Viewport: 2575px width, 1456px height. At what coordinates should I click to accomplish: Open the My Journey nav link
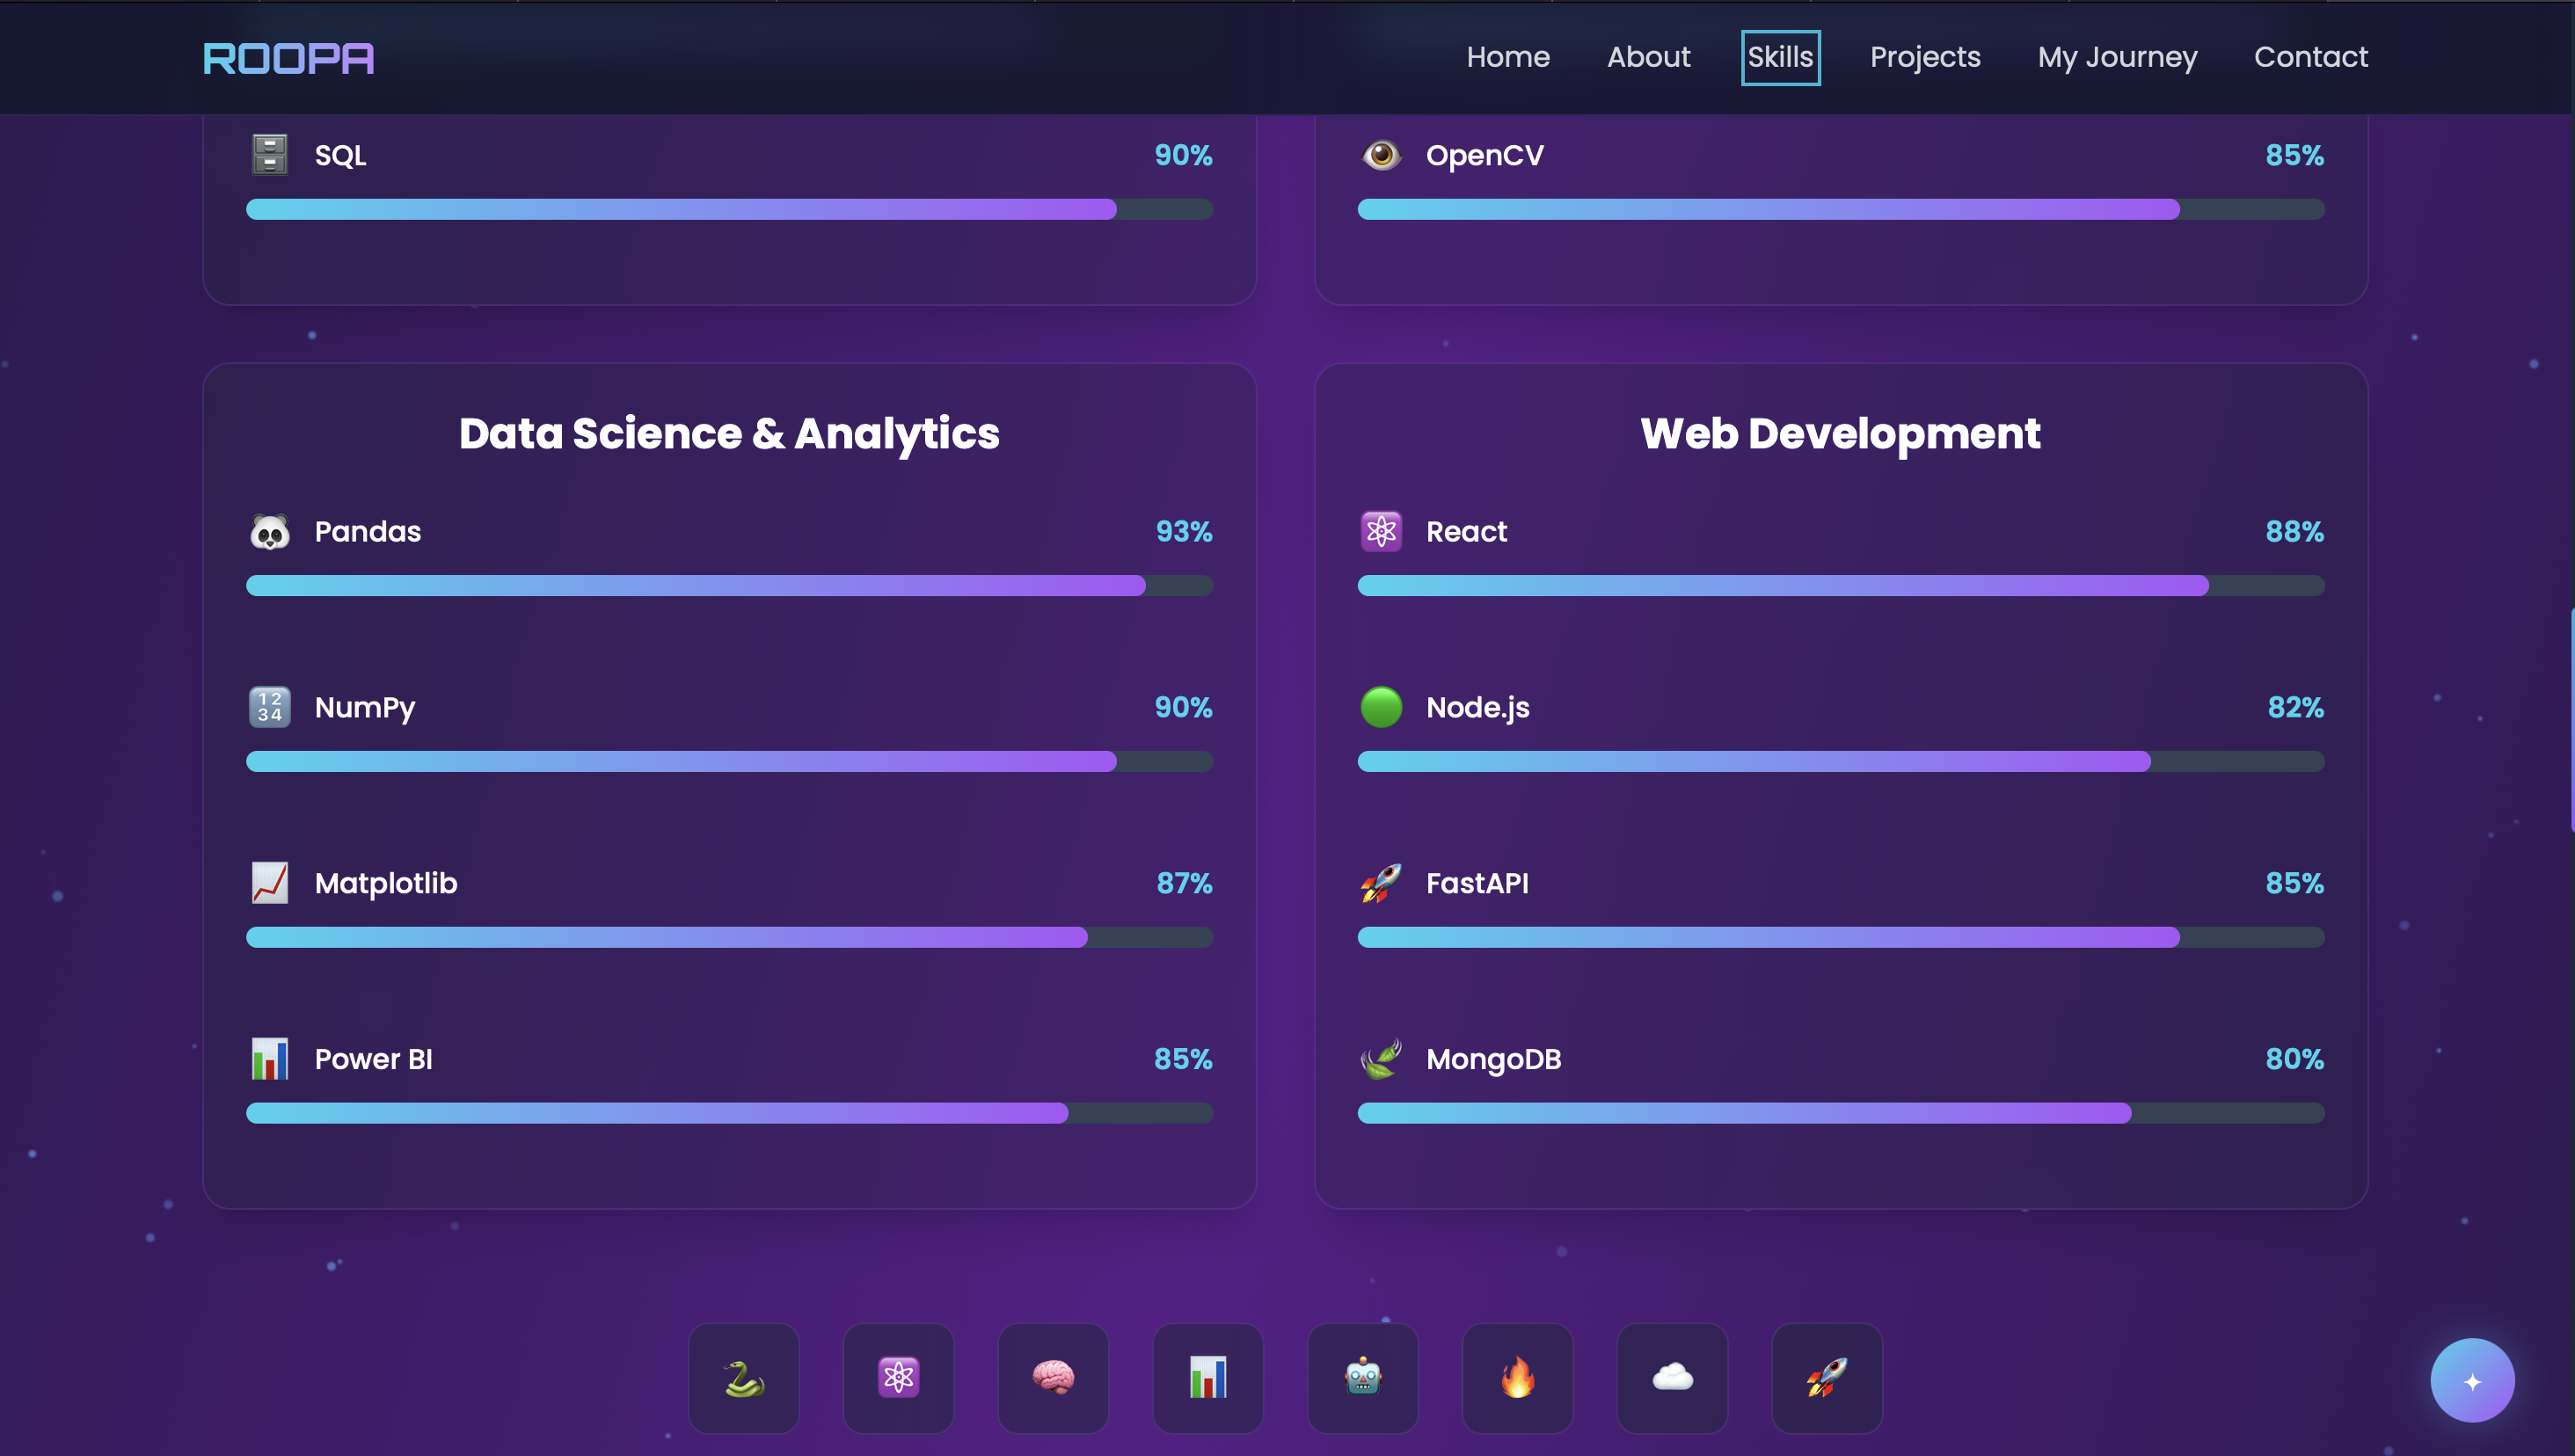(2117, 57)
